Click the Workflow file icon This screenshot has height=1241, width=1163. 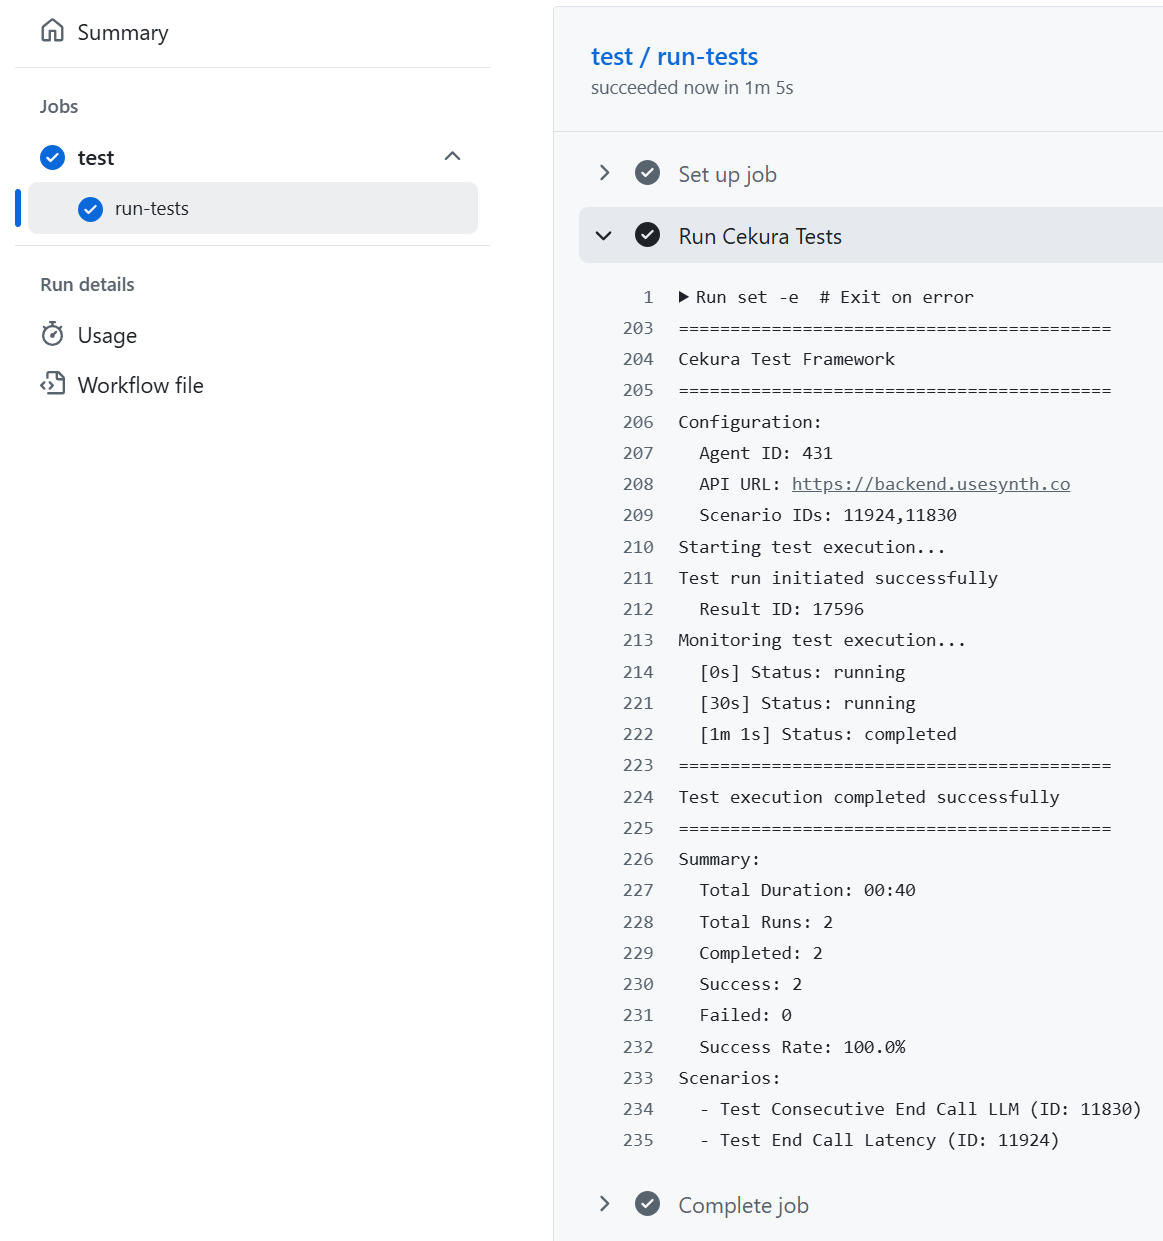click(x=53, y=384)
